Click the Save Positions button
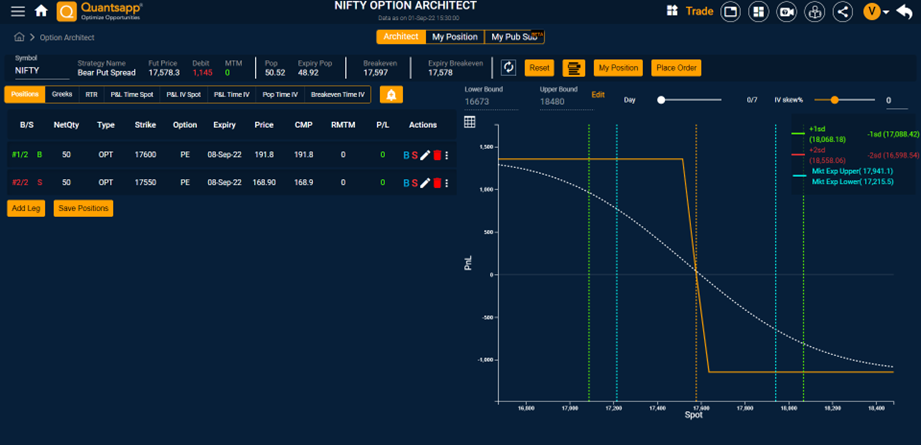Viewport: 921px width, 445px height. (83, 208)
